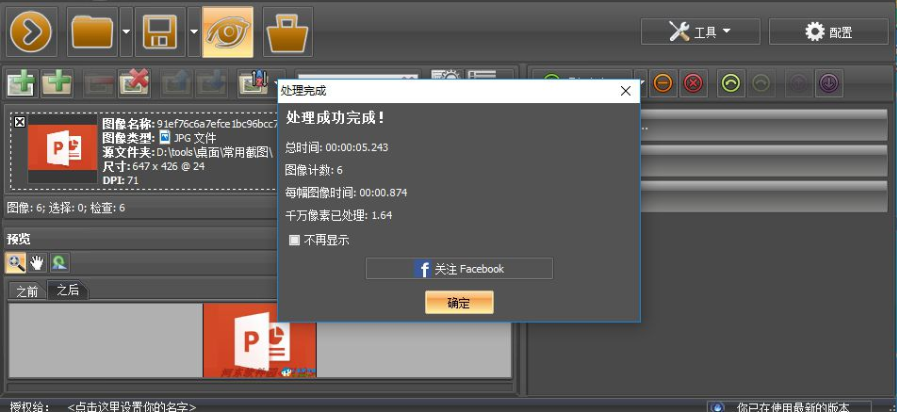Expand the dropdown beside the folder icon
Viewport: 897px width, 413px height.
[126, 32]
